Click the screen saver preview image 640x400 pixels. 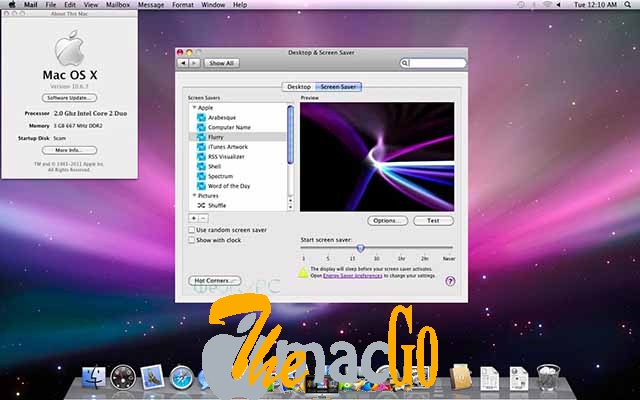377,157
